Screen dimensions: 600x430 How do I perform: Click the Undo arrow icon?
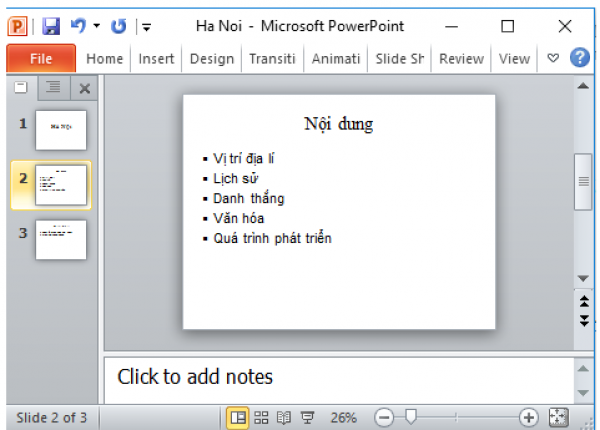tap(77, 26)
